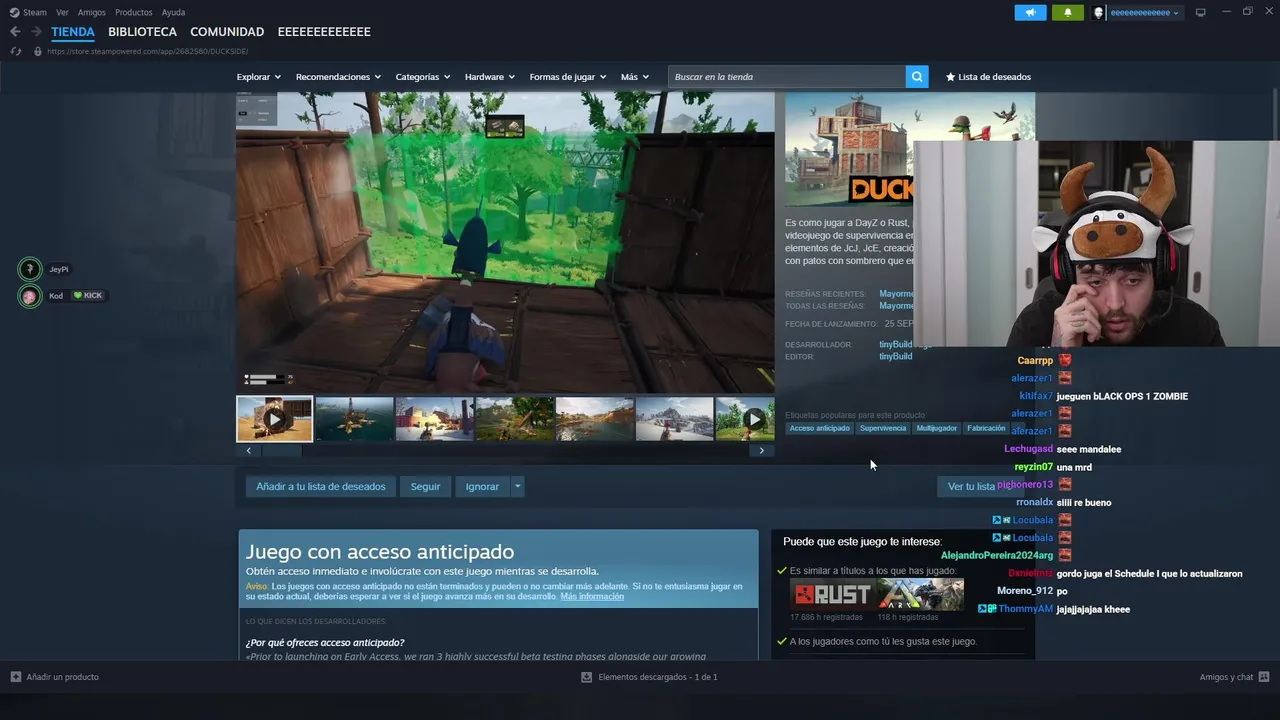Click the Buscar en la tienda field

pos(787,77)
